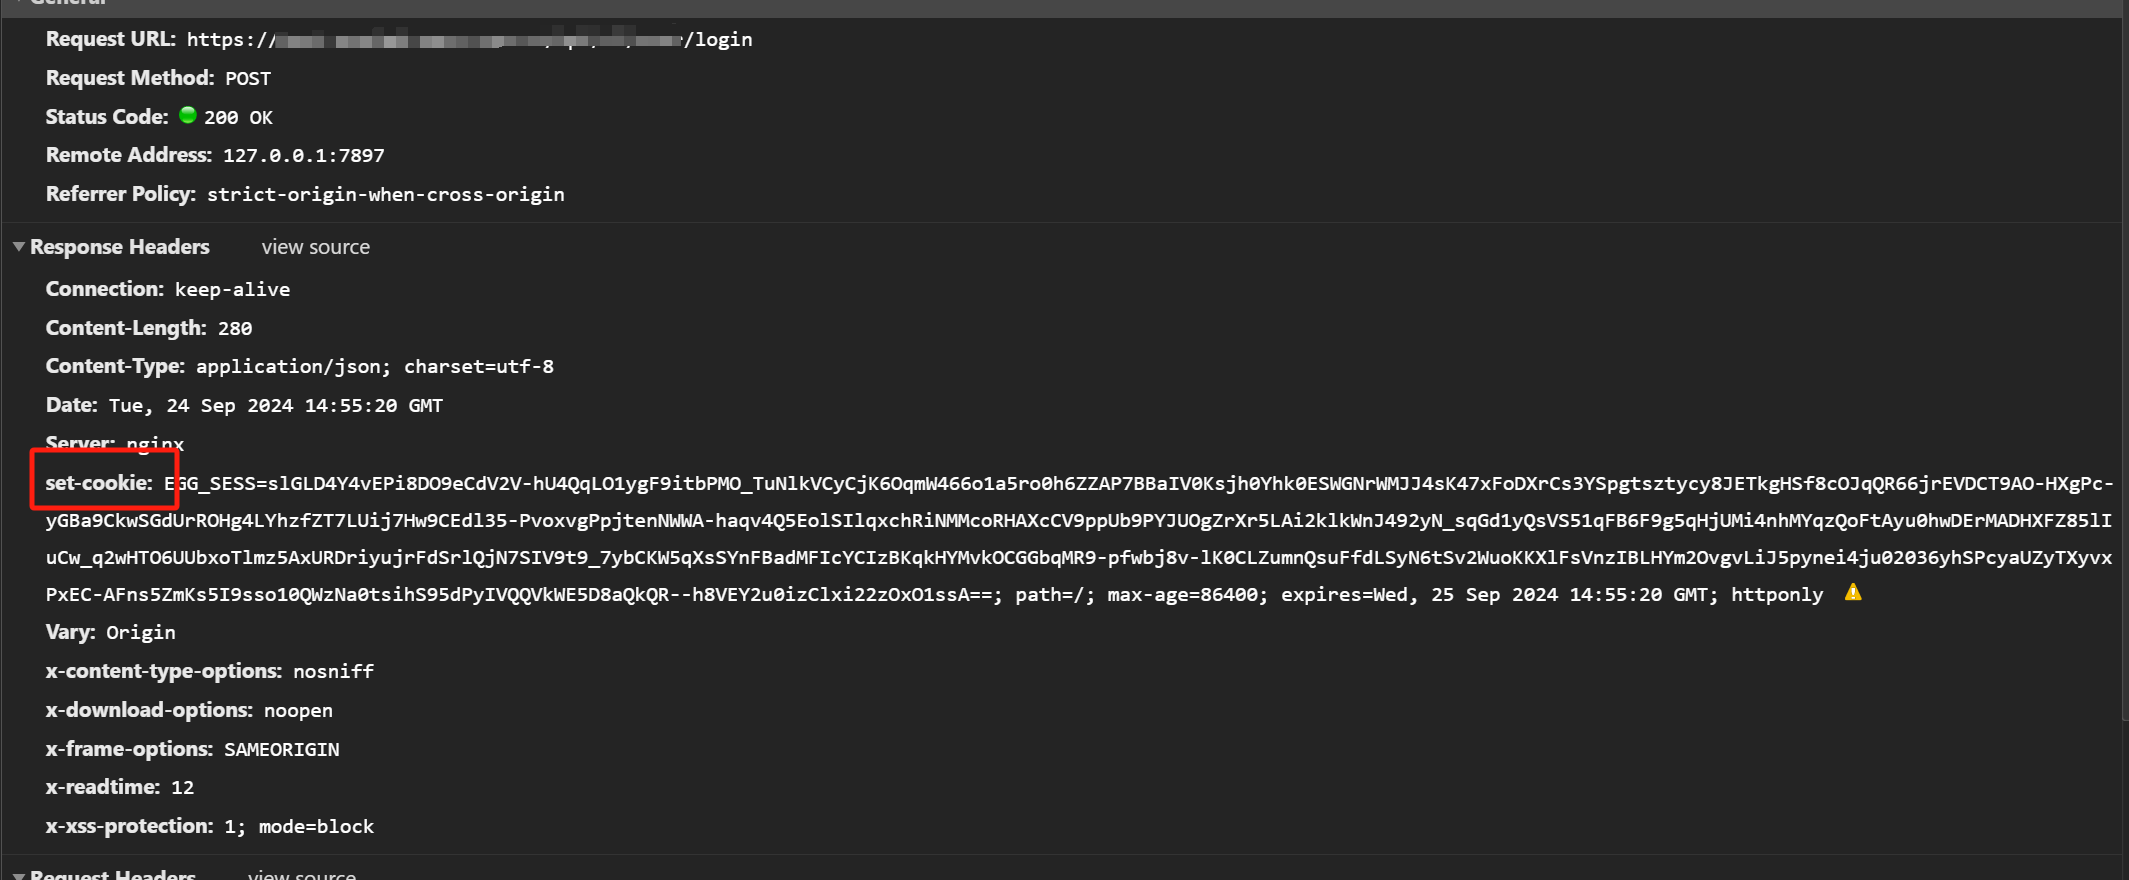Click the yellow warning icon after httponly

pos(1852,593)
